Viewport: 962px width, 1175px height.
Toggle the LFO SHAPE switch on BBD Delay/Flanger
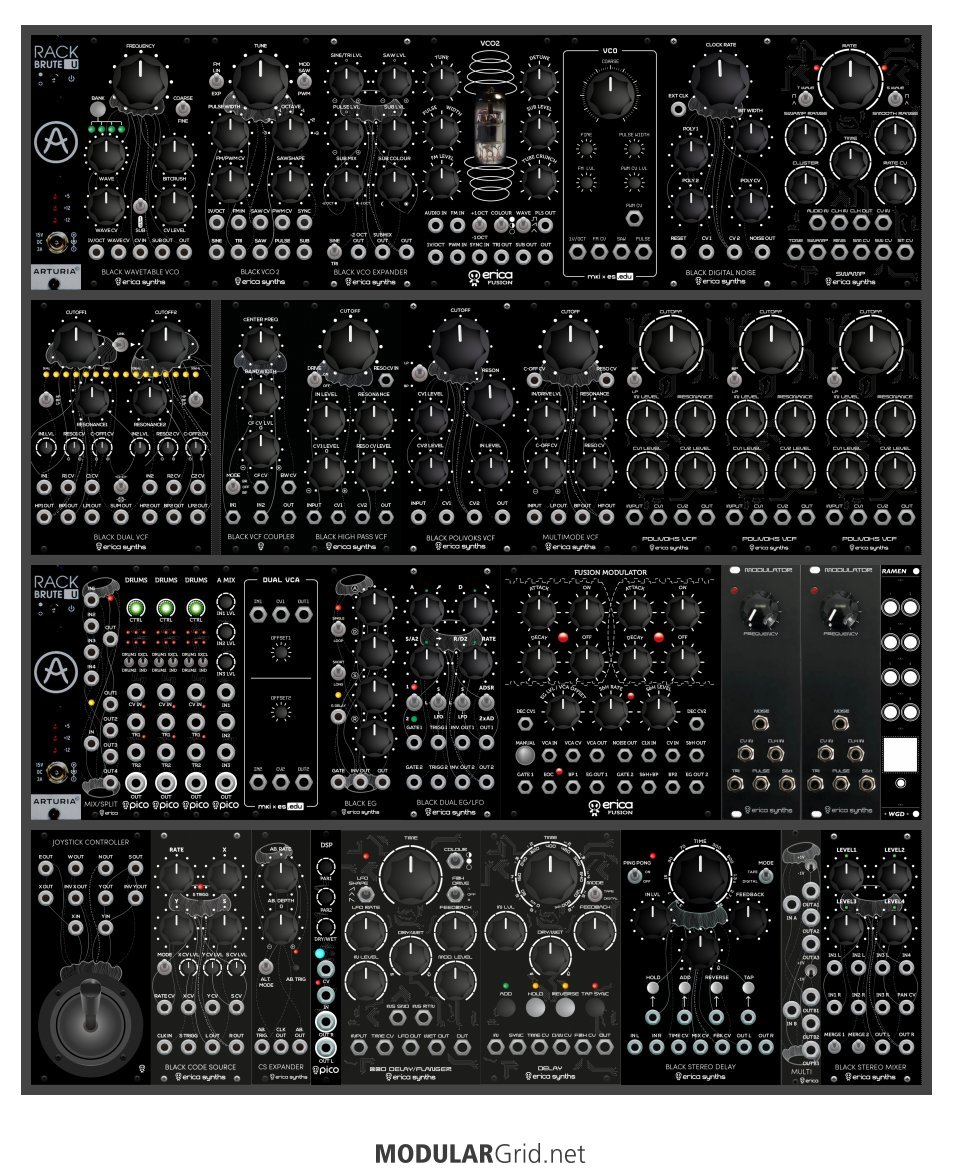pyautogui.click(x=366, y=894)
